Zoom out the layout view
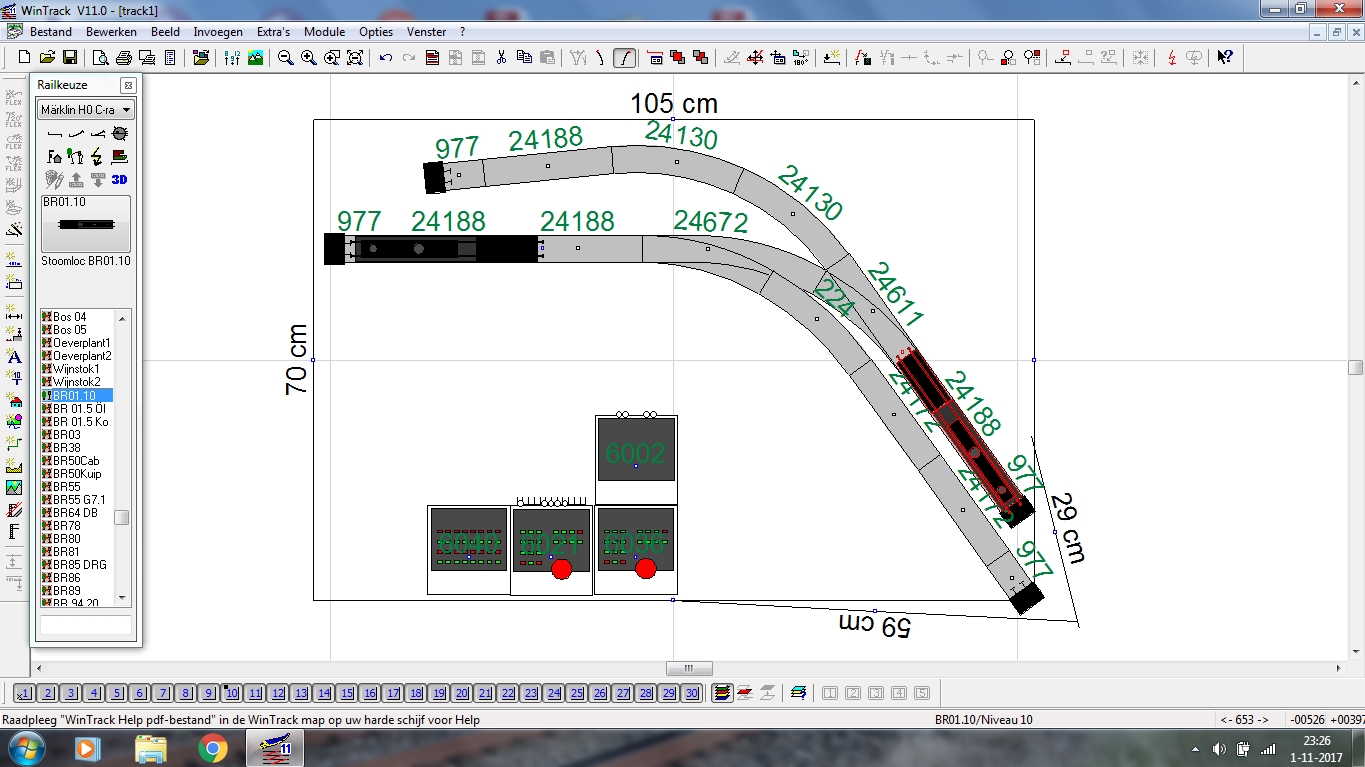 (286, 58)
